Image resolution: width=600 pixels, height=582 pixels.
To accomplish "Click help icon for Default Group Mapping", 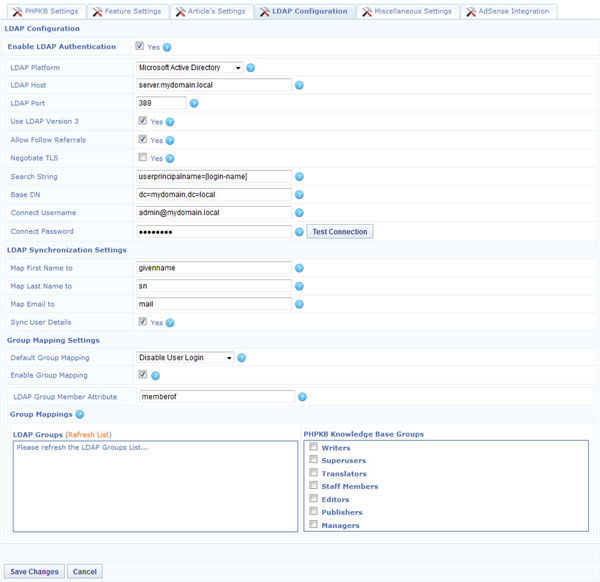I will 241,358.
